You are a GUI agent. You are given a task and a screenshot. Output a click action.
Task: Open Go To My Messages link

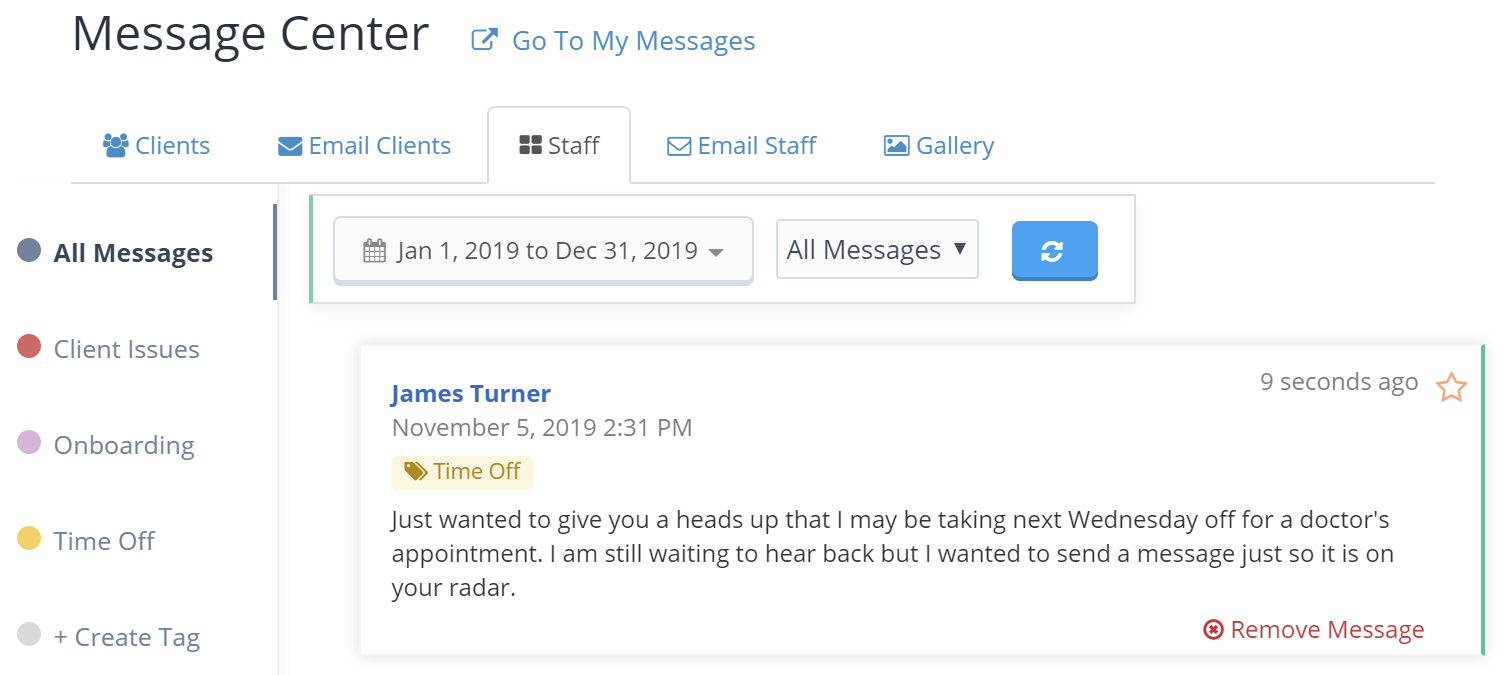(x=633, y=41)
